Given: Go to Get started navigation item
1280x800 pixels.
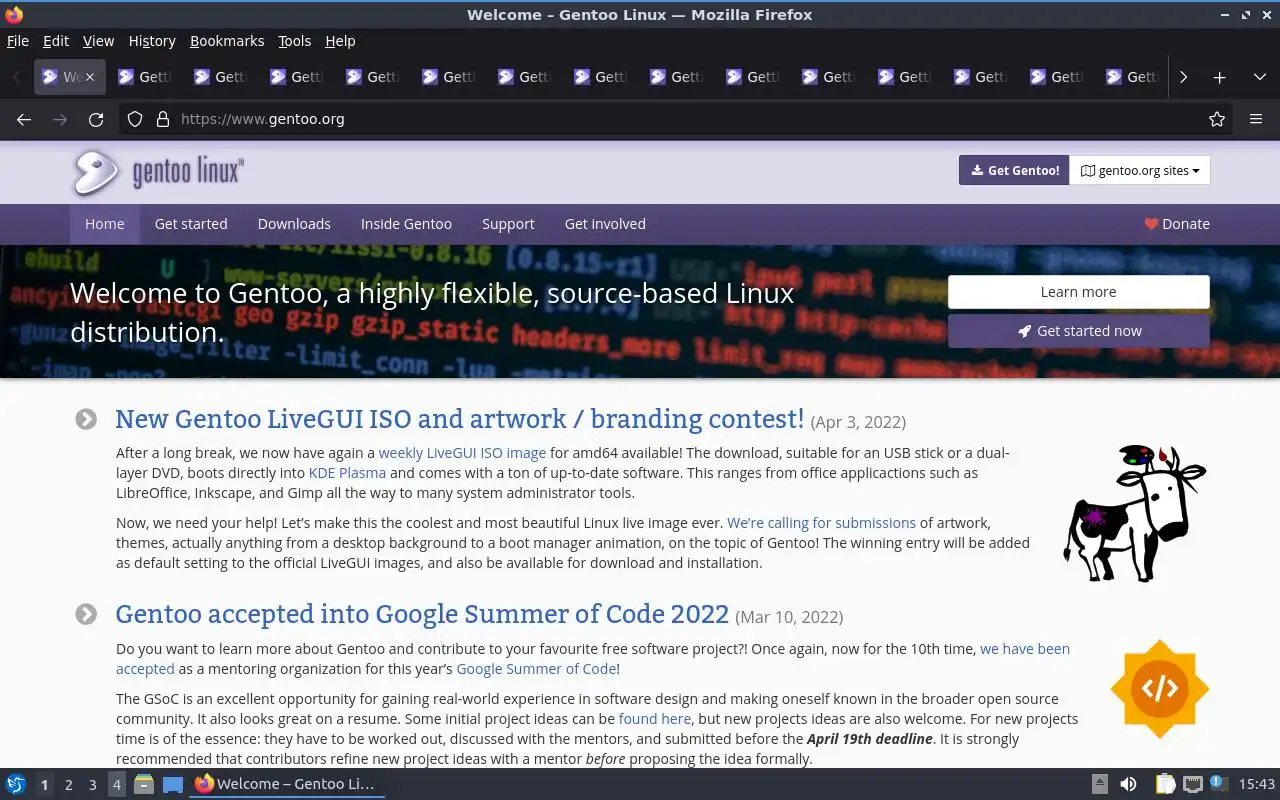Looking at the screenshot, I should pyautogui.click(x=191, y=224).
